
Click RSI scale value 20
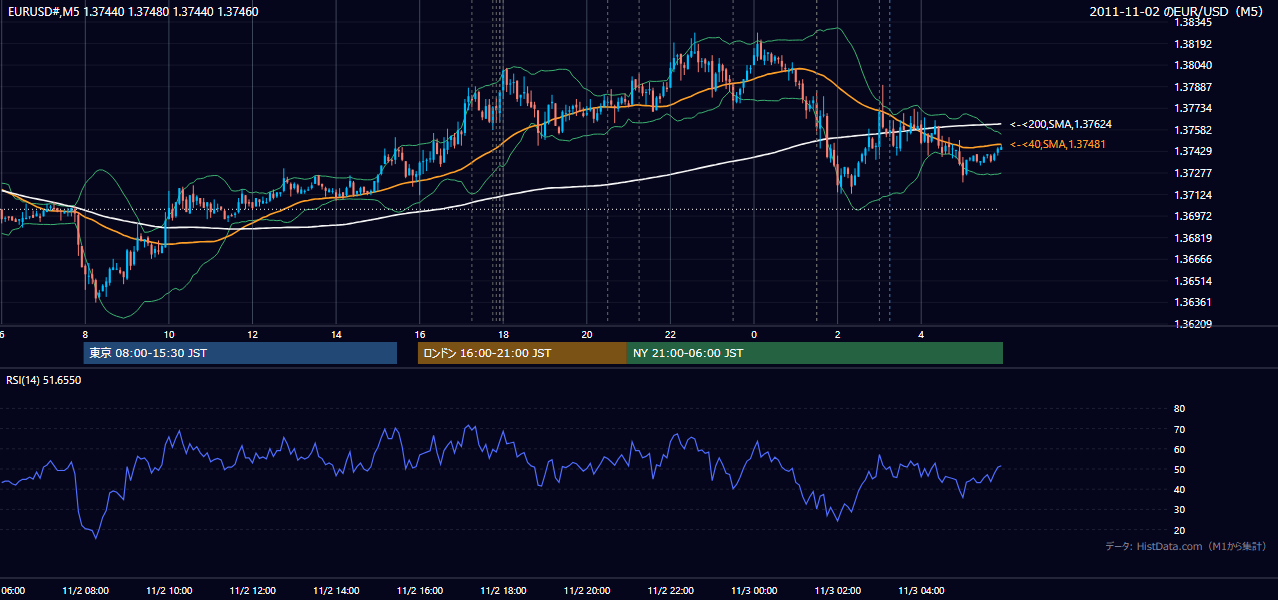click(x=1179, y=530)
